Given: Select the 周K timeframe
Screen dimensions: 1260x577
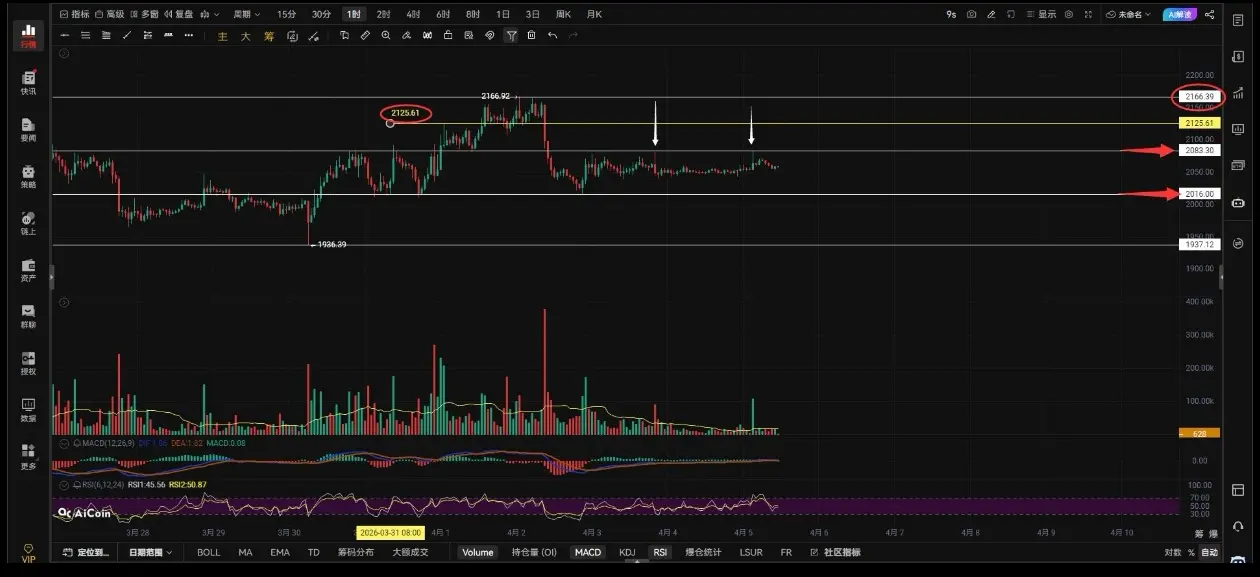Looking at the screenshot, I should (x=563, y=14).
